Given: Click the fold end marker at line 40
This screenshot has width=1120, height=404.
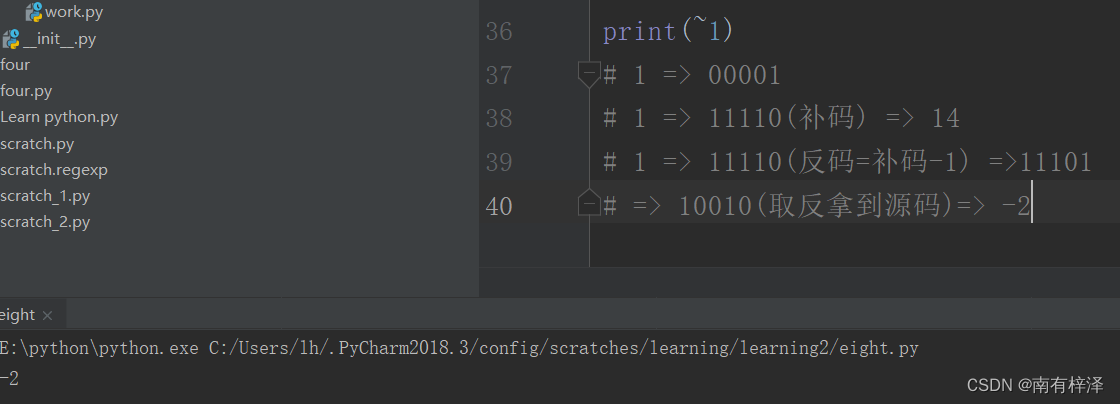Looking at the screenshot, I should coord(589,203).
